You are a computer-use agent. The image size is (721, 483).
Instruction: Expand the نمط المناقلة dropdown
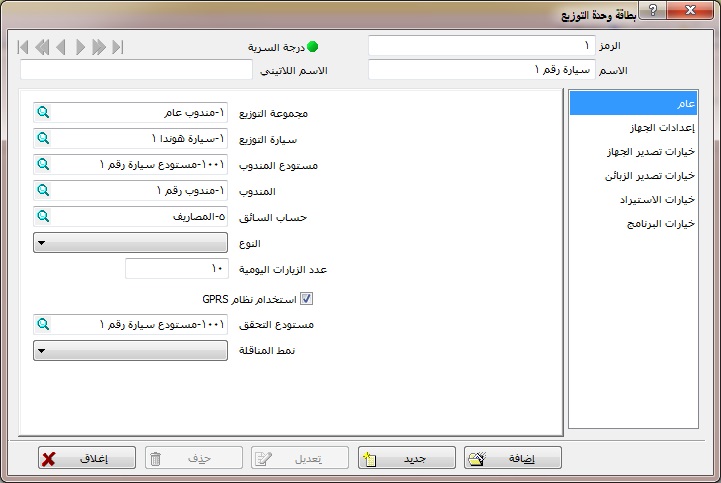tap(43, 350)
